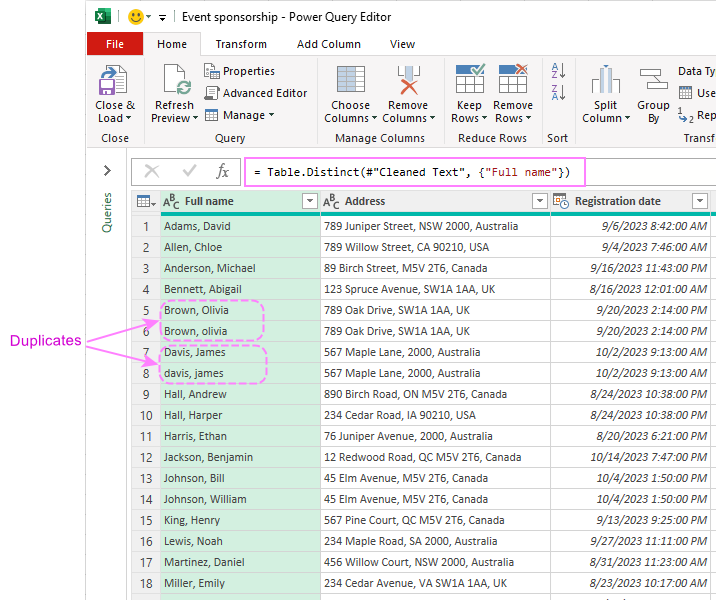Open query Properties
Viewport: 716px width, 600px height.
click(x=239, y=71)
